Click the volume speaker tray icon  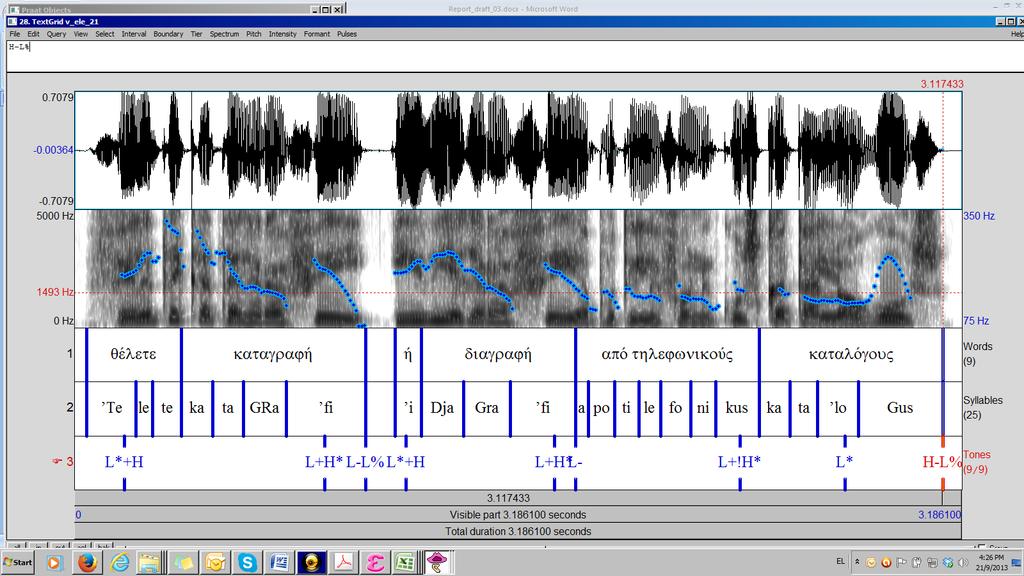(x=963, y=562)
